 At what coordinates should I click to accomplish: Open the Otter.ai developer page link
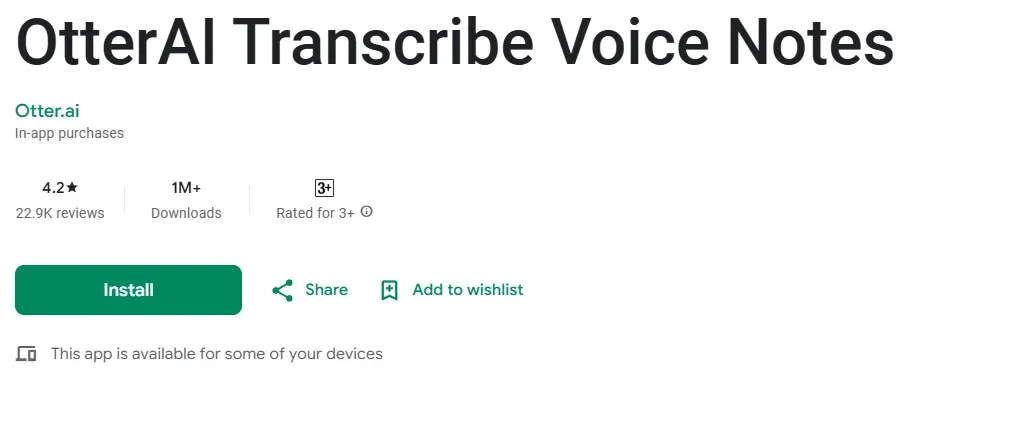pos(47,111)
